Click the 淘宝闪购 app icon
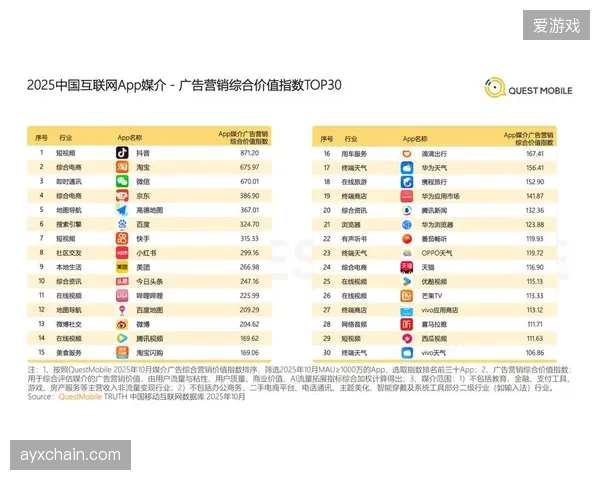Image resolution: width=600 pixels, height=480 pixels. (x=122, y=353)
